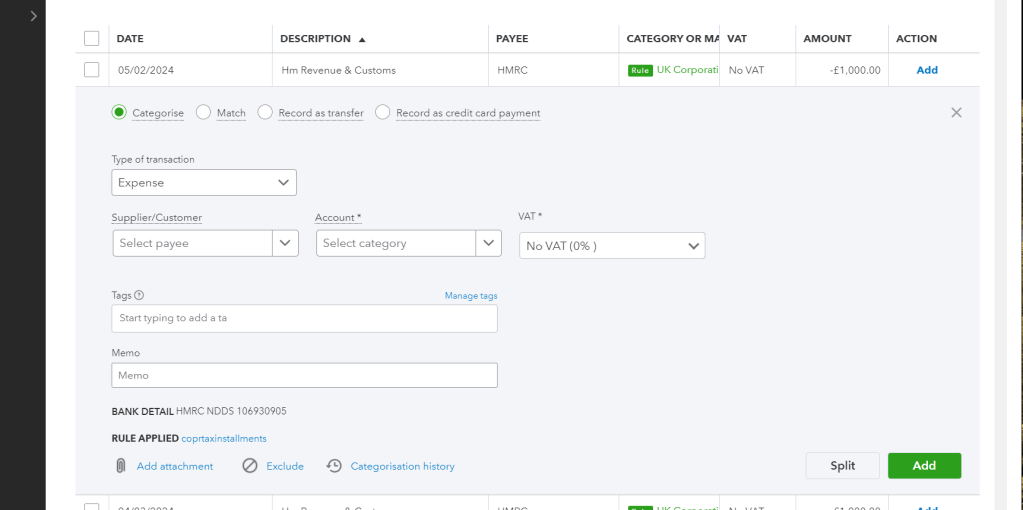Open the No VAT (0%) dropdown
This screenshot has height=510, width=1023.
612,246
